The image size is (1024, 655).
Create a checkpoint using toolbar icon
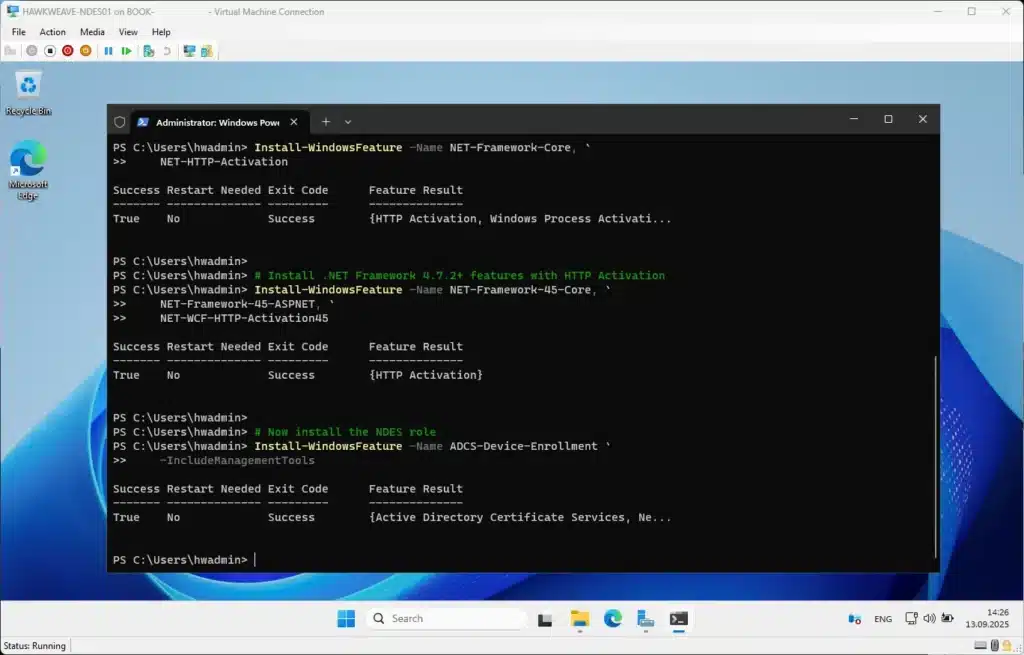(x=148, y=50)
